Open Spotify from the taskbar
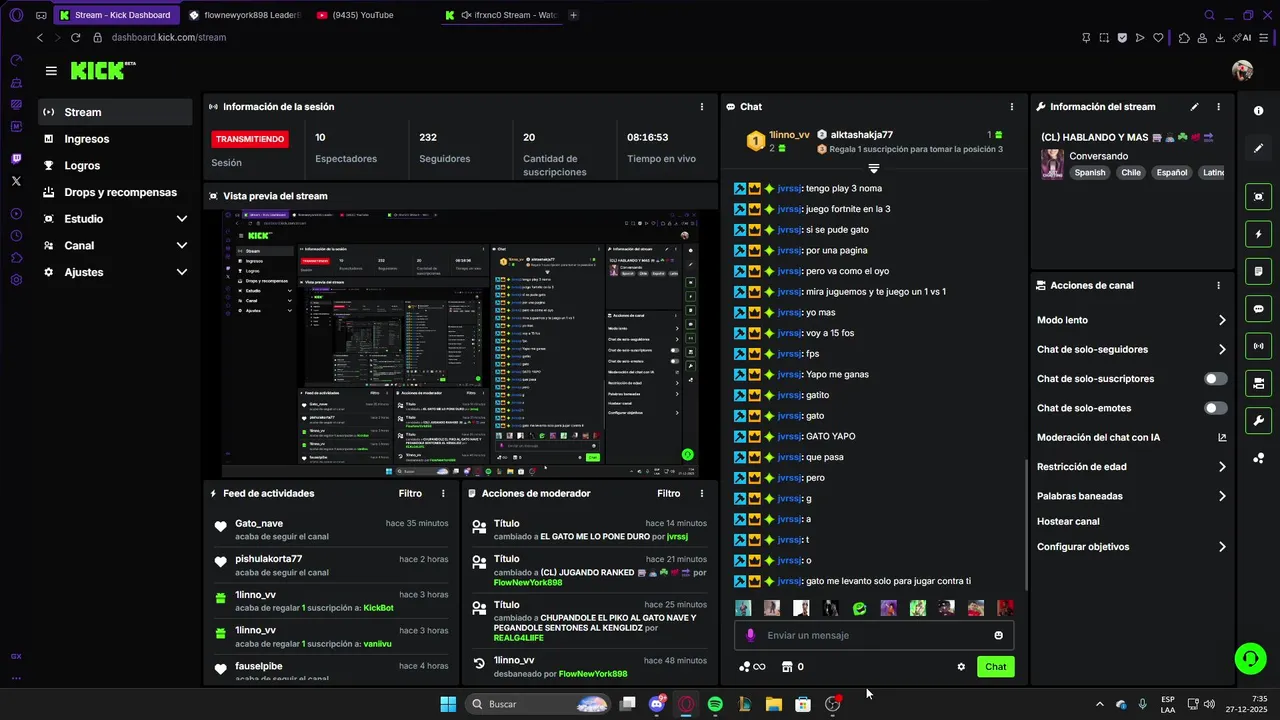 pos(715,704)
